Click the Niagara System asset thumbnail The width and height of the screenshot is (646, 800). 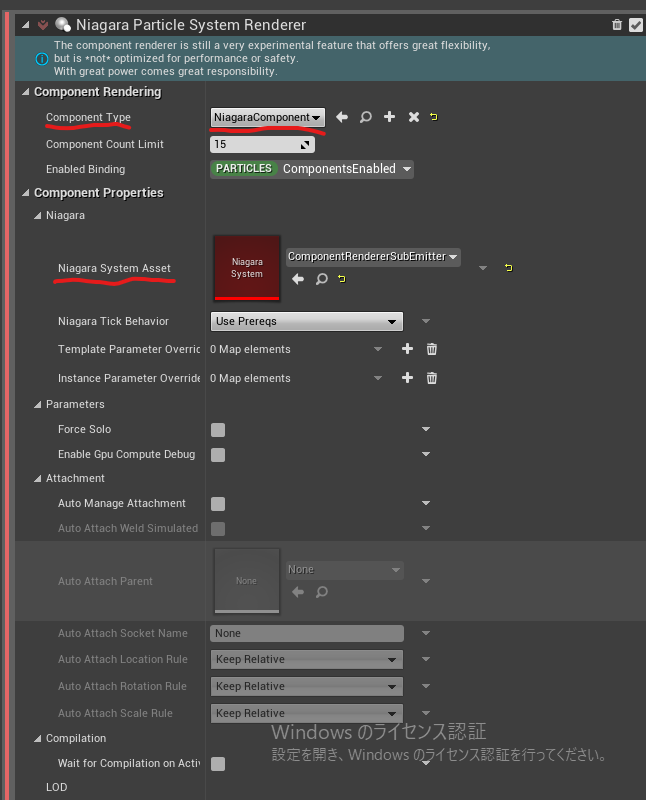(x=247, y=267)
